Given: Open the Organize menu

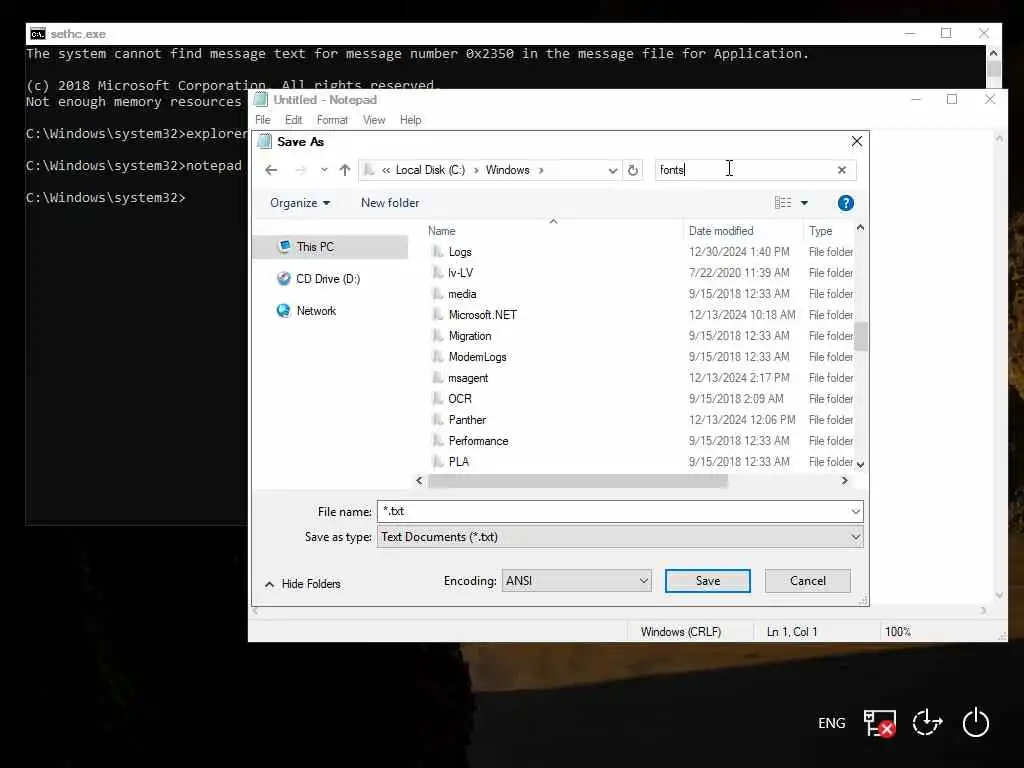Looking at the screenshot, I should tap(300, 203).
